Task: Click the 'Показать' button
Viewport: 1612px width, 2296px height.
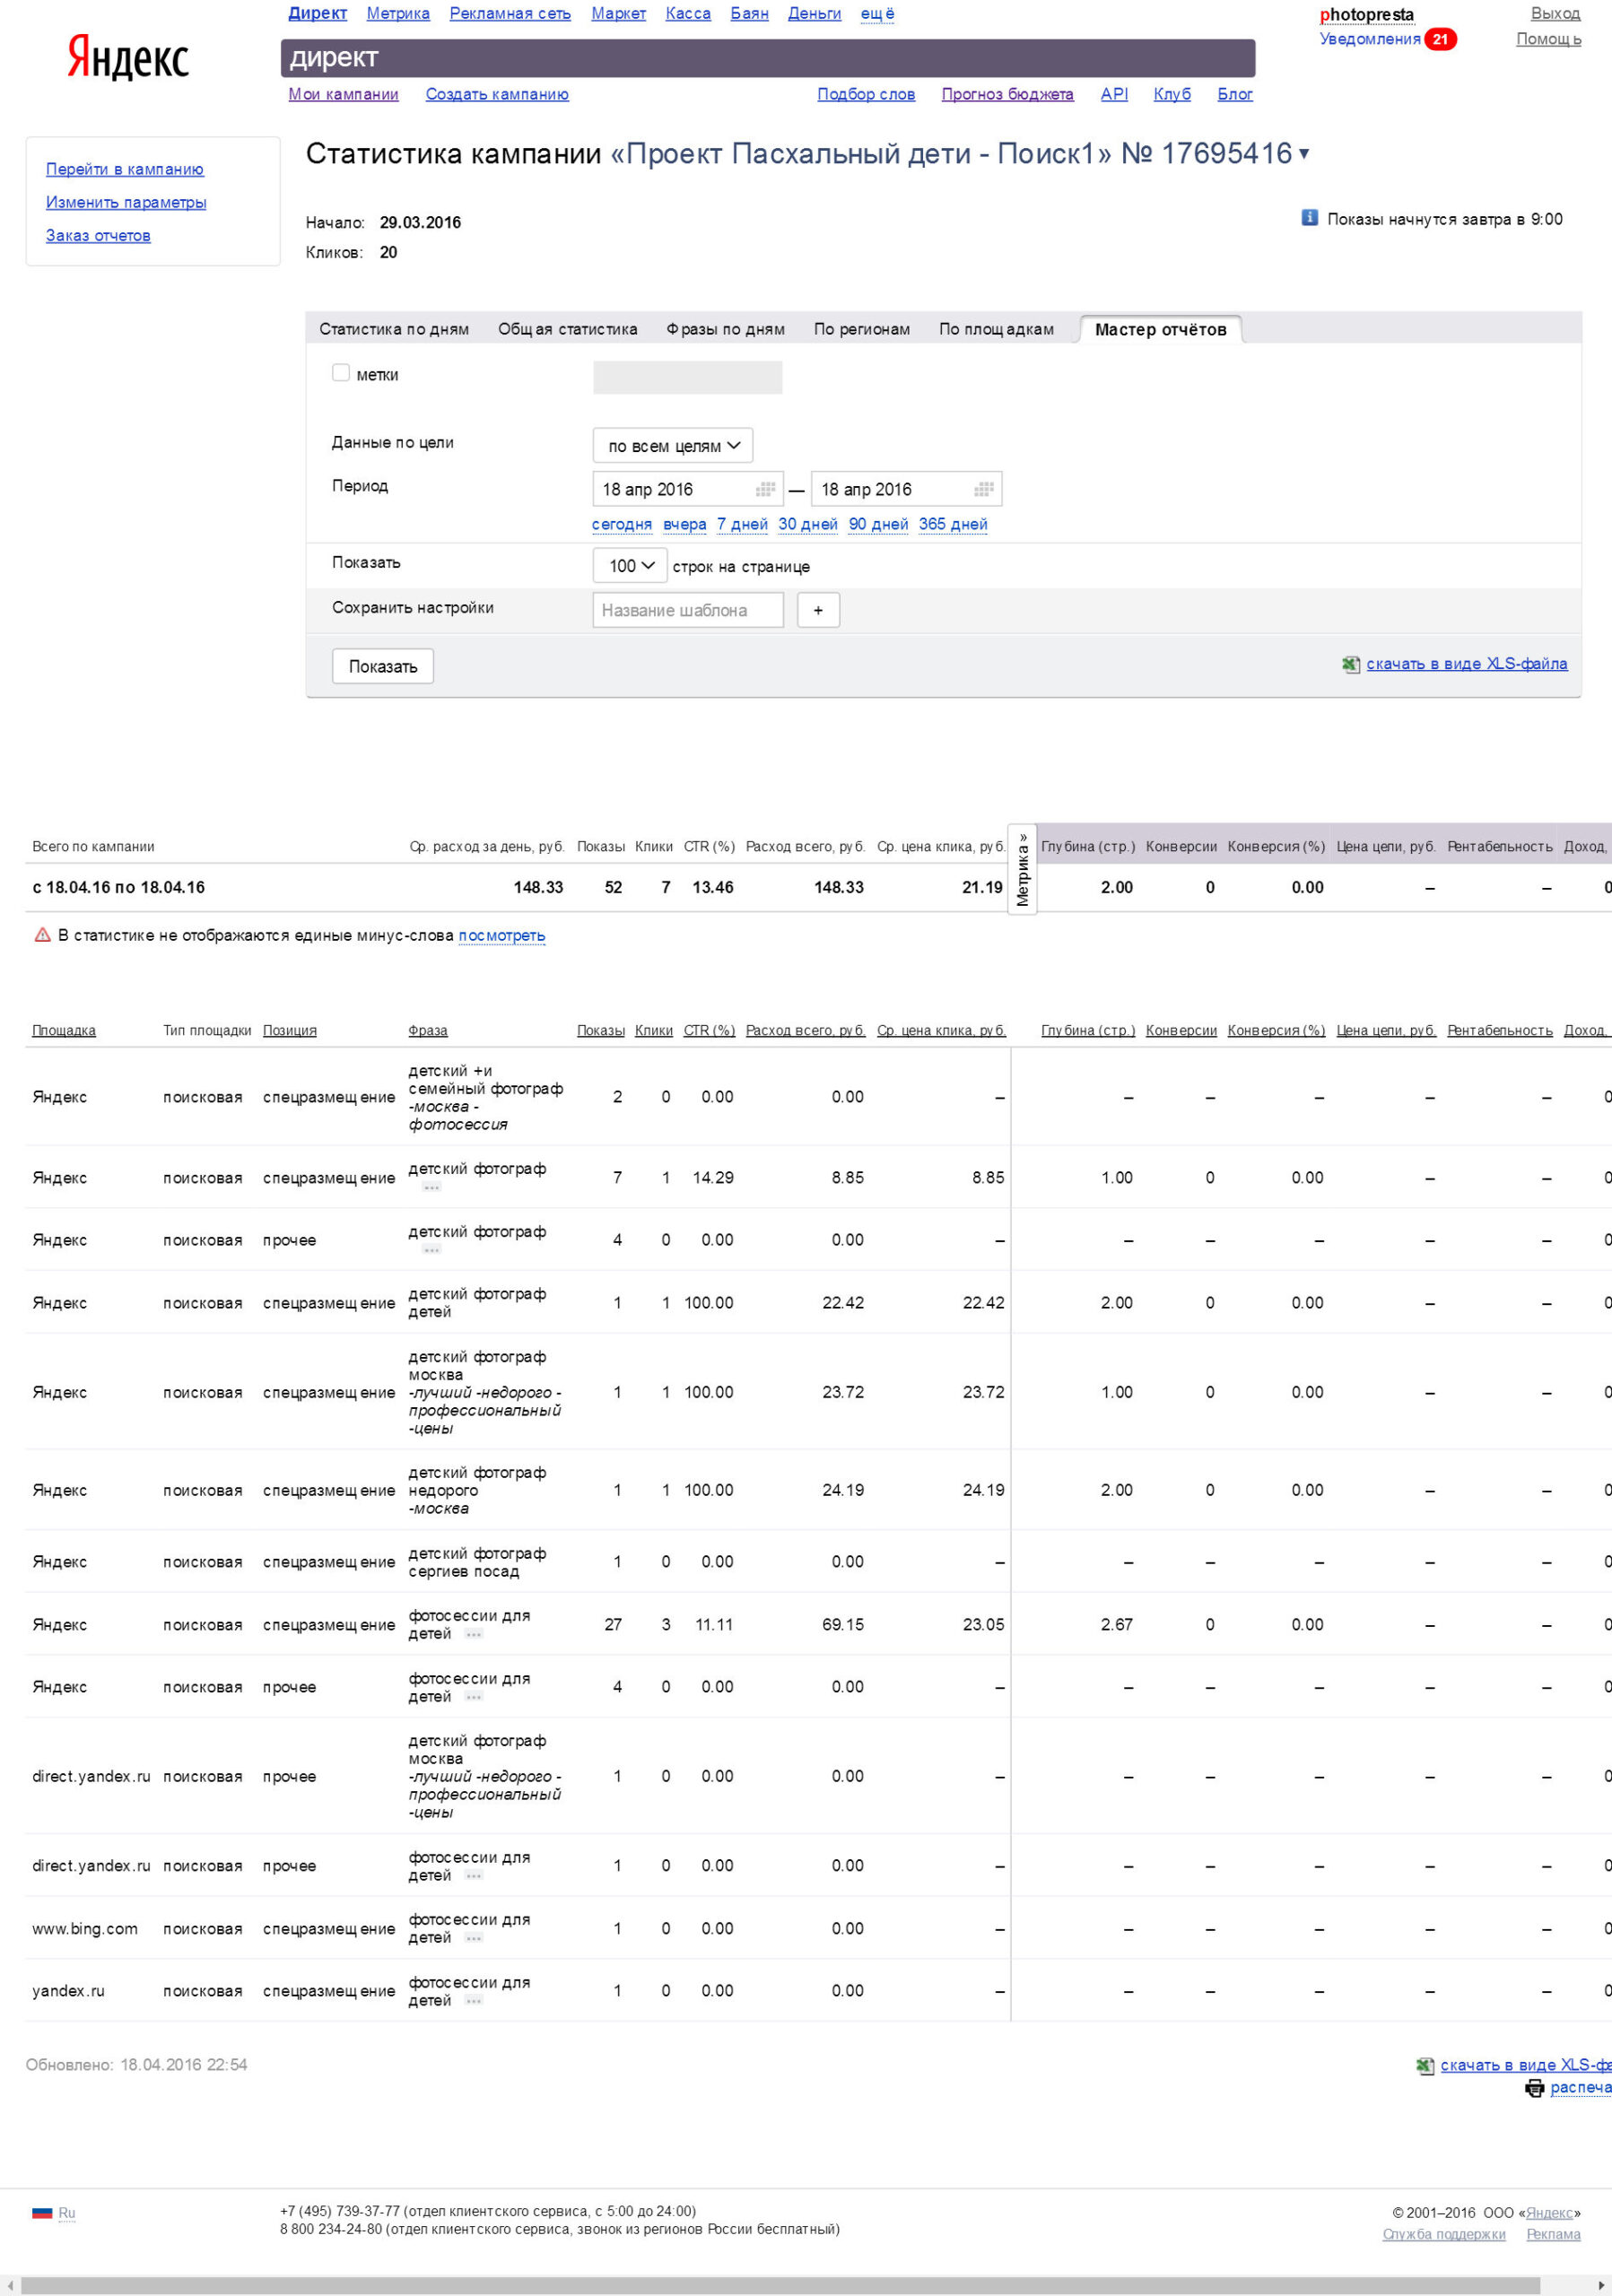Action: (383, 667)
